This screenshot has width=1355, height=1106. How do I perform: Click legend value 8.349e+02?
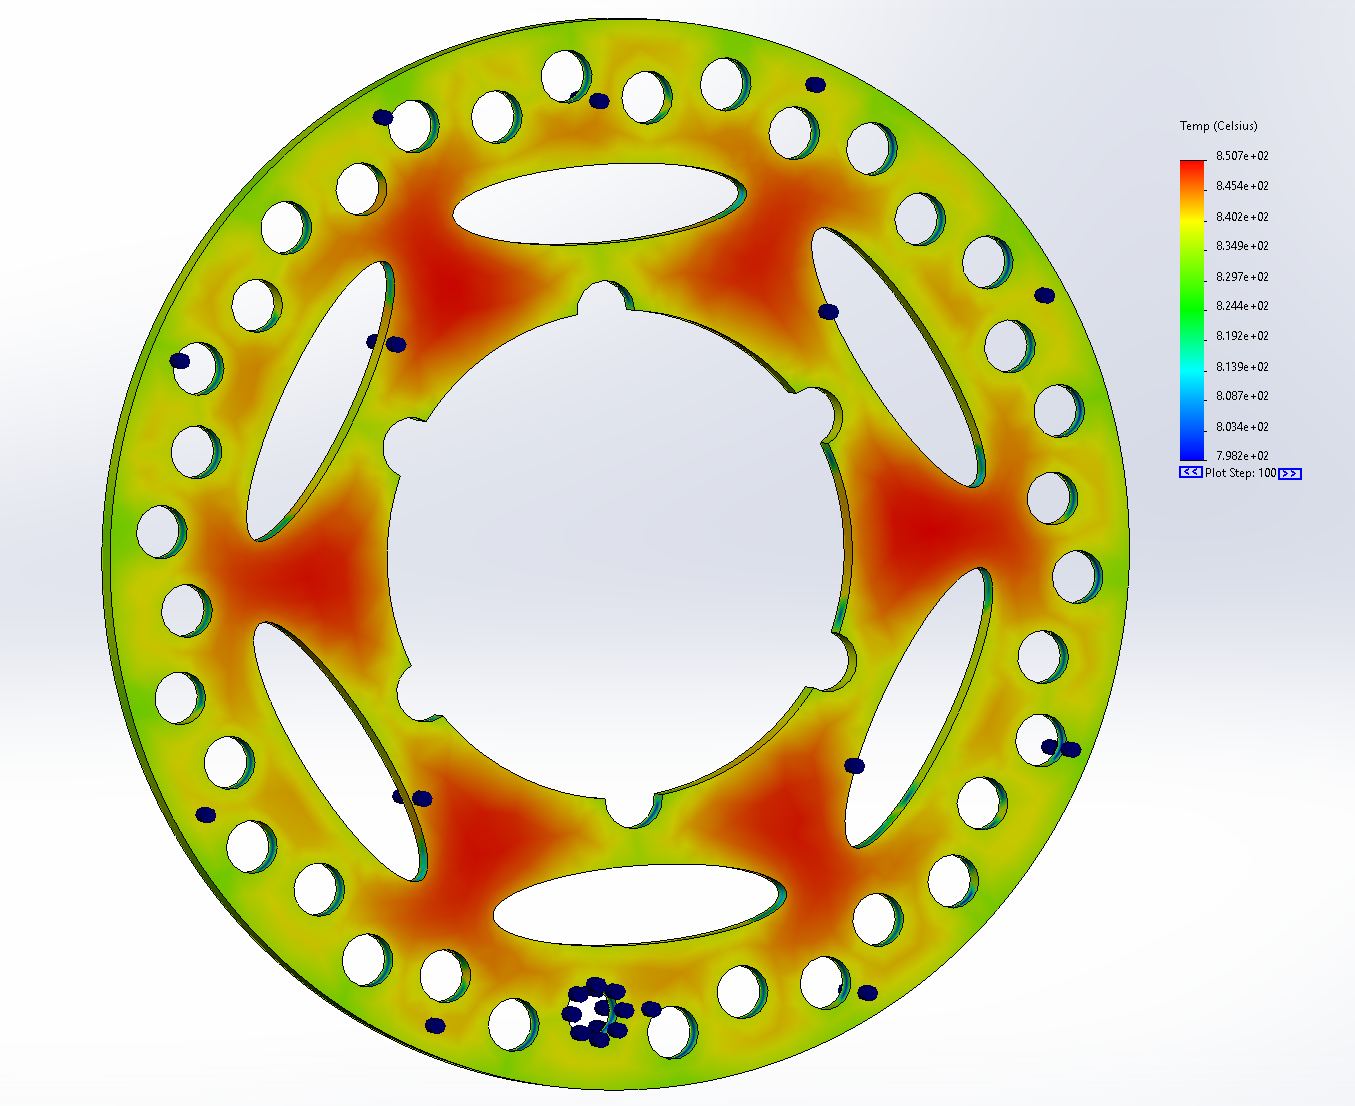click(x=1242, y=246)
